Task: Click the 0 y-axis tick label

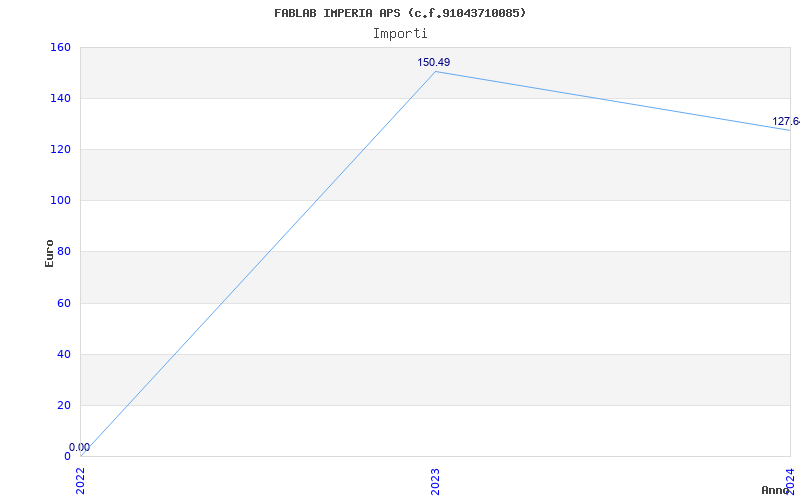Action: pos(67,456)
